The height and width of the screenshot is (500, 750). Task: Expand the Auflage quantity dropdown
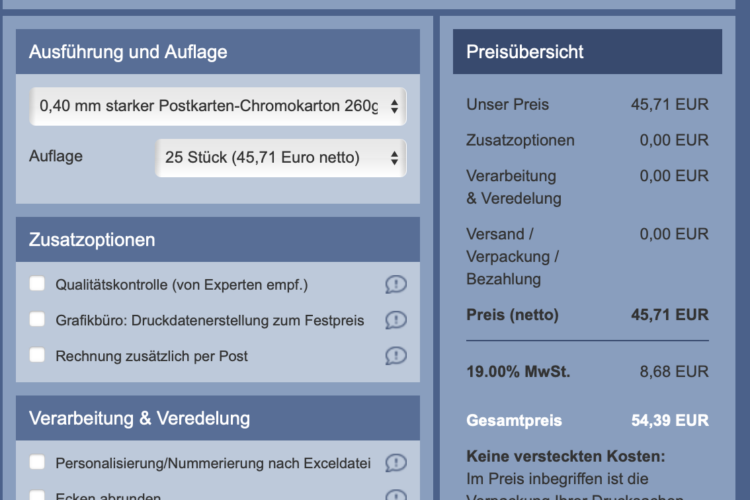pos(280,157)
